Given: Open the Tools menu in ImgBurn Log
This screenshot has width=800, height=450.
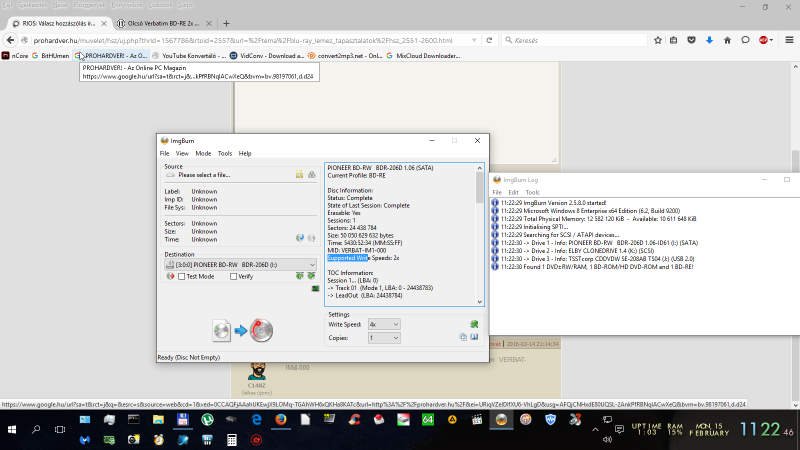Looking at the screenshot, I should 532,192.
